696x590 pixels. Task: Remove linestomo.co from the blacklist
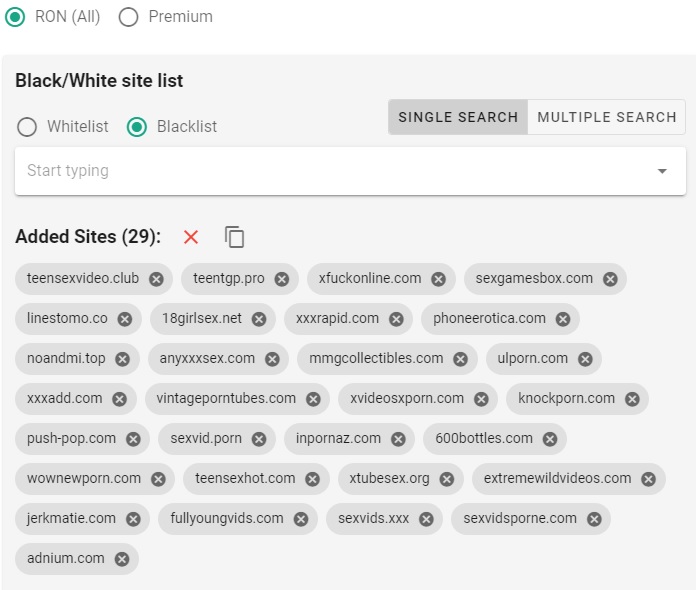[124, 319]
